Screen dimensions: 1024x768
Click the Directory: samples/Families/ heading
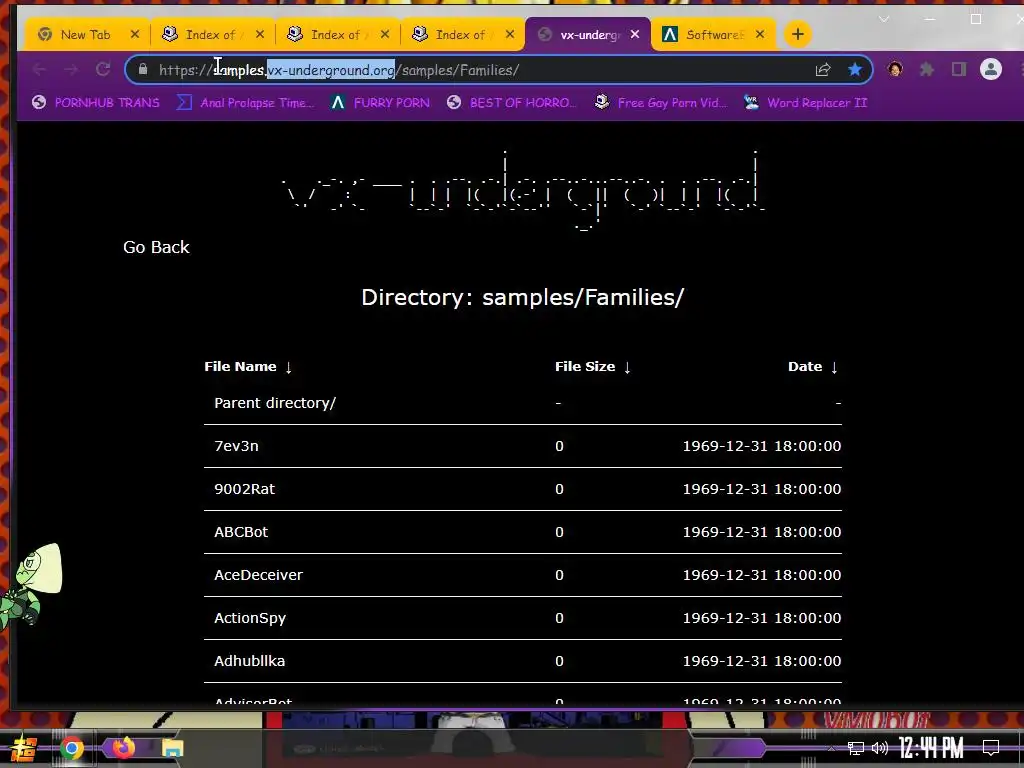click(522, 297)
